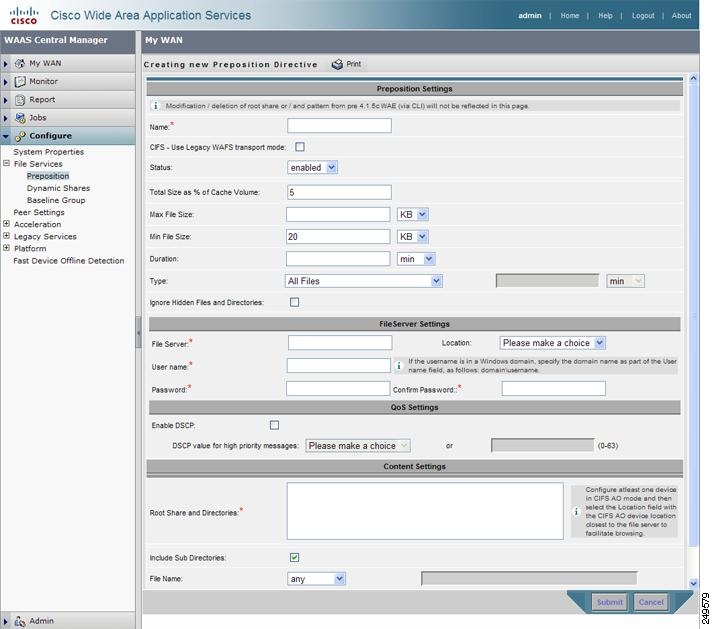The image size is (712, 629).
Task: Open the DSCP value dropdown
Action: tap(358, 446)
